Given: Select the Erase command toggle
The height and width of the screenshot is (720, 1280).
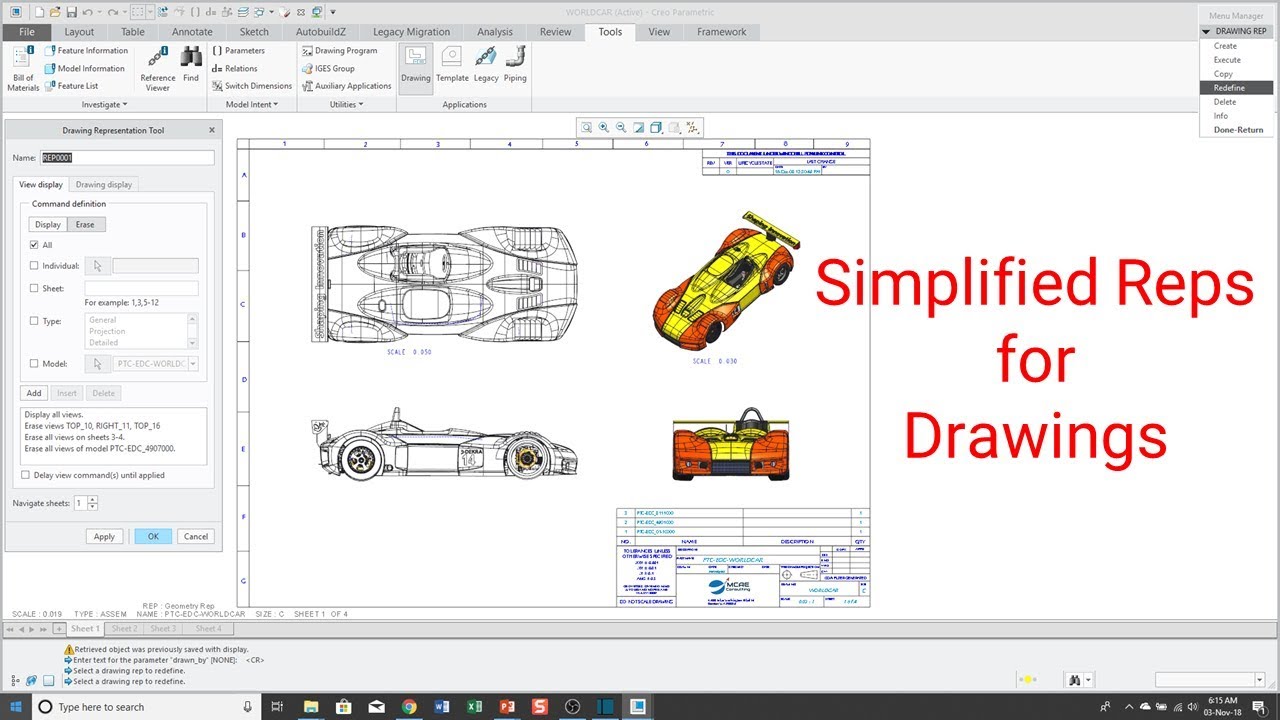Looking at the screenshot, I should point(85,225).
